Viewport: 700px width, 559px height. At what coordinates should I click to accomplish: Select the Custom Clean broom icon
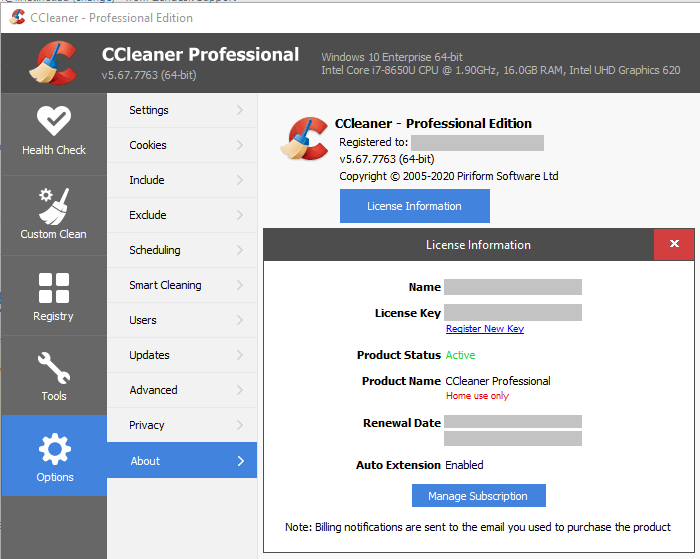point(54,205)
